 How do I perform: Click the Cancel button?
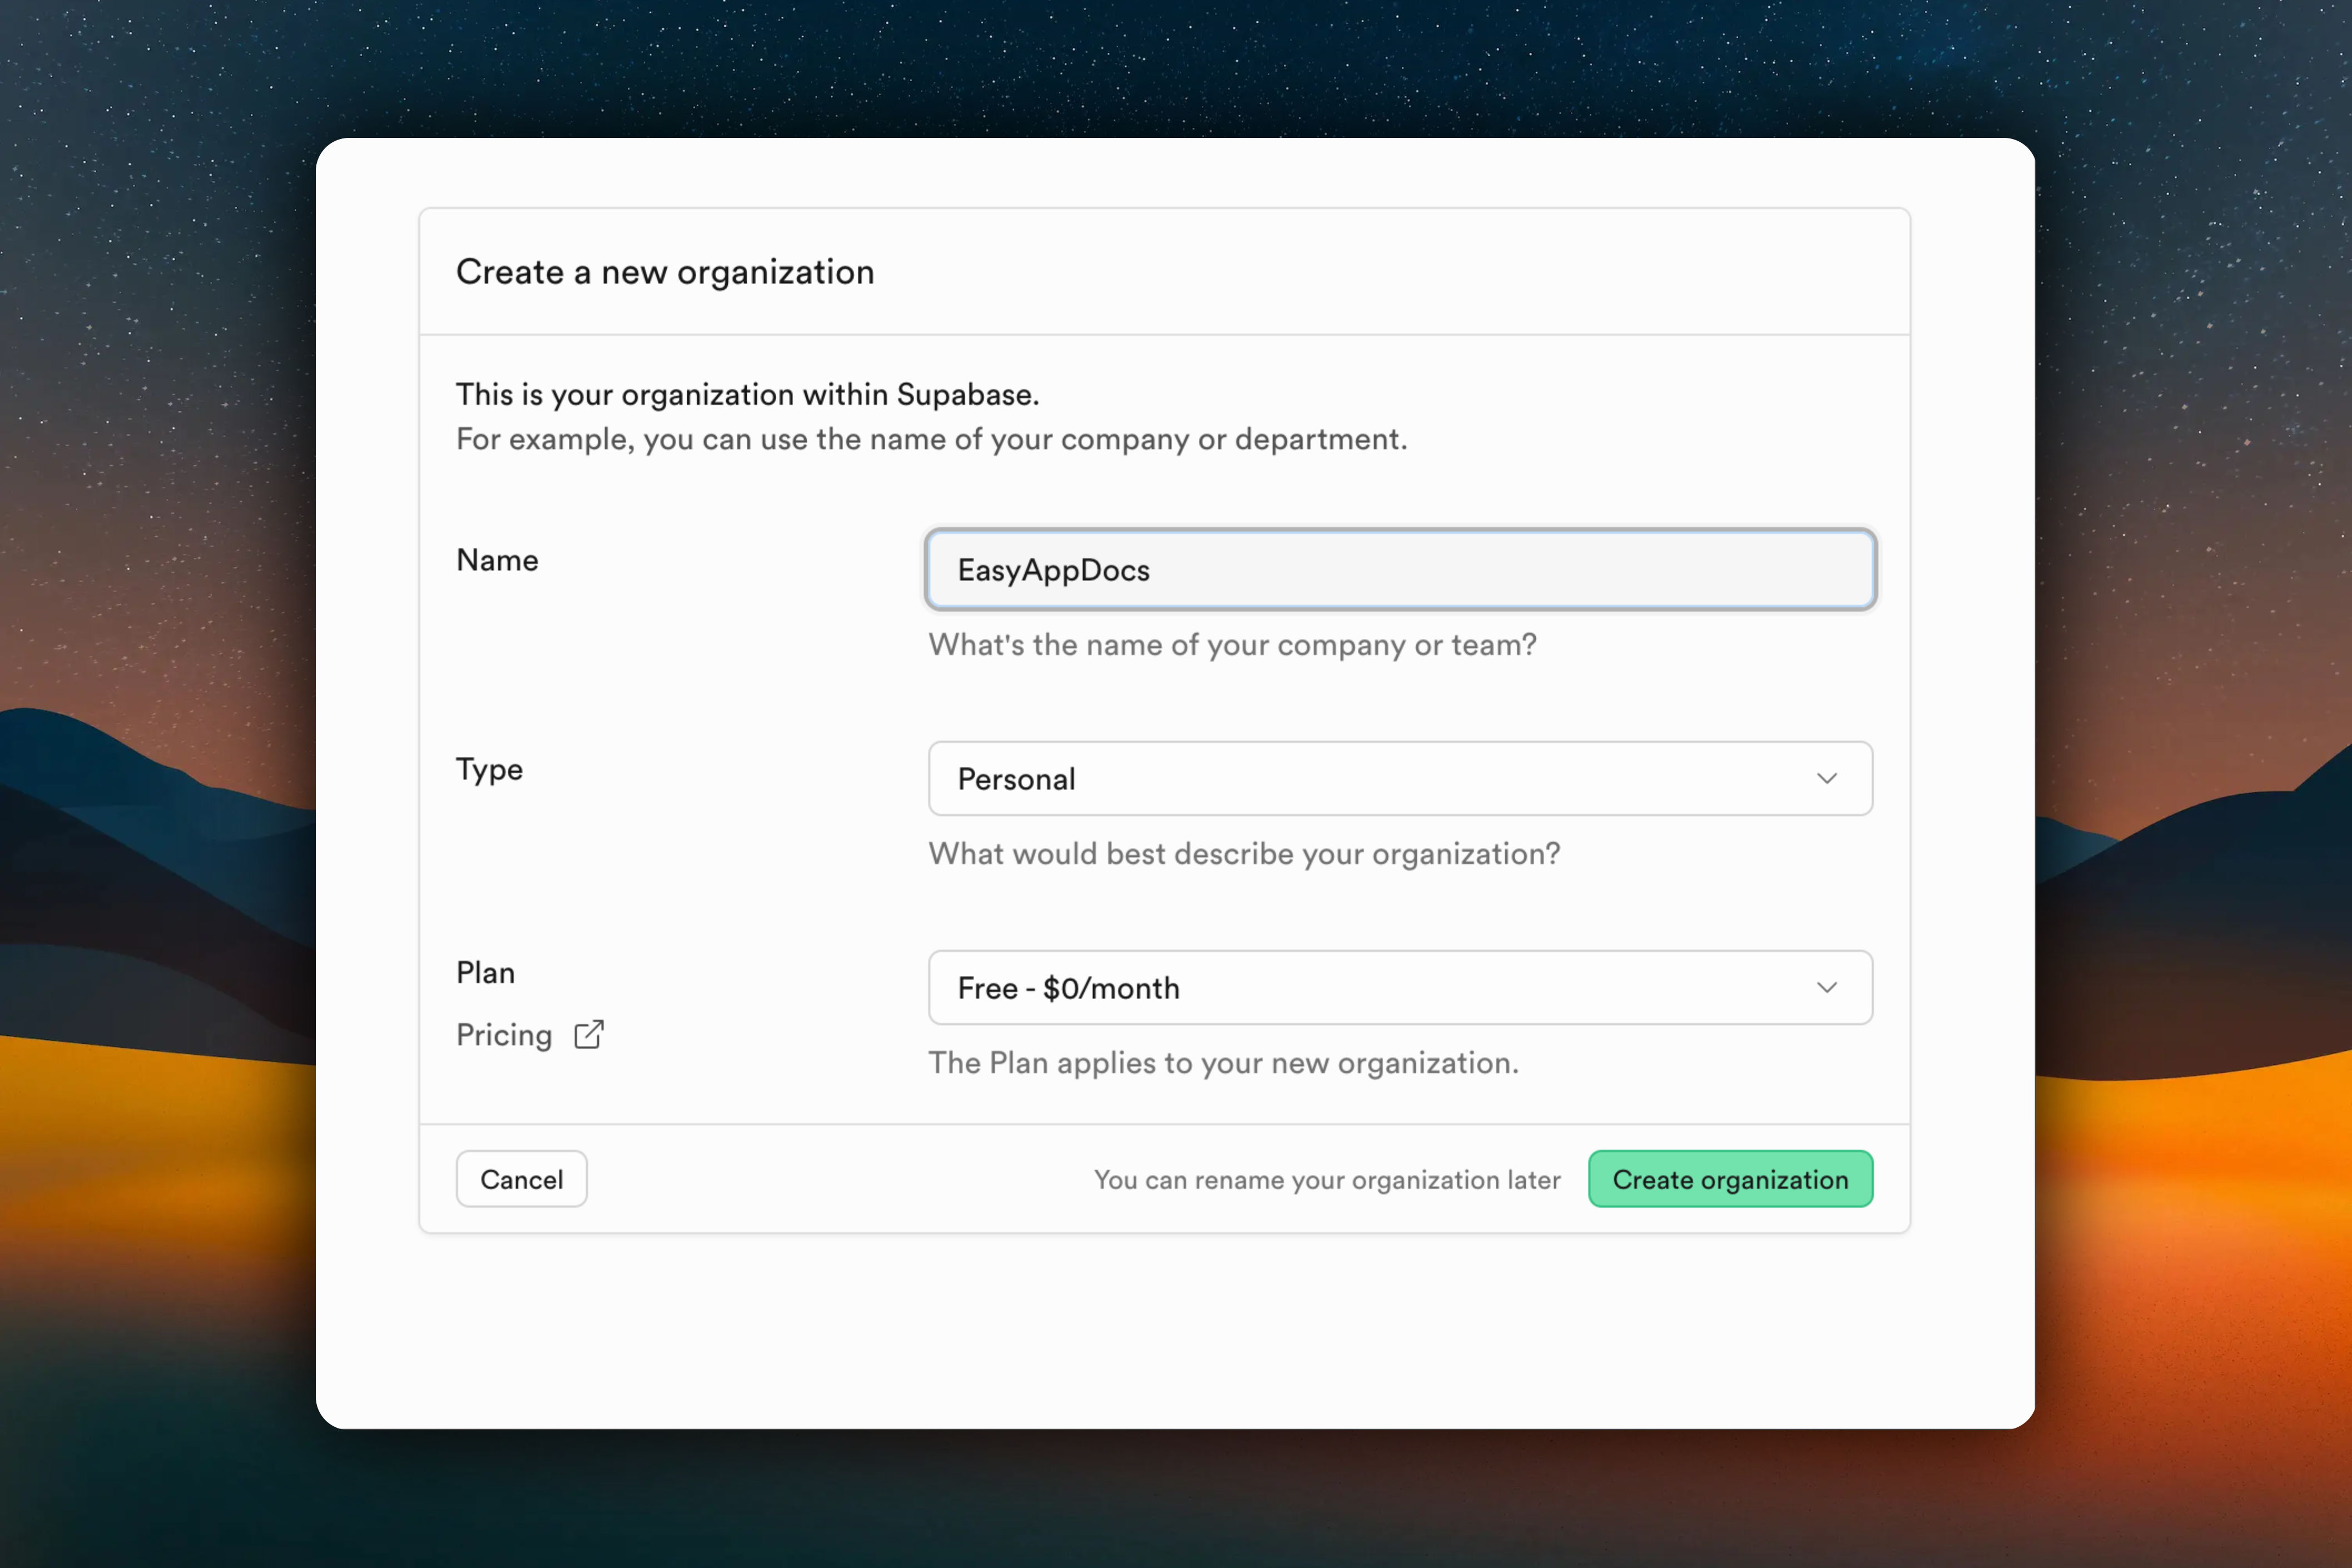[521, 1179]
